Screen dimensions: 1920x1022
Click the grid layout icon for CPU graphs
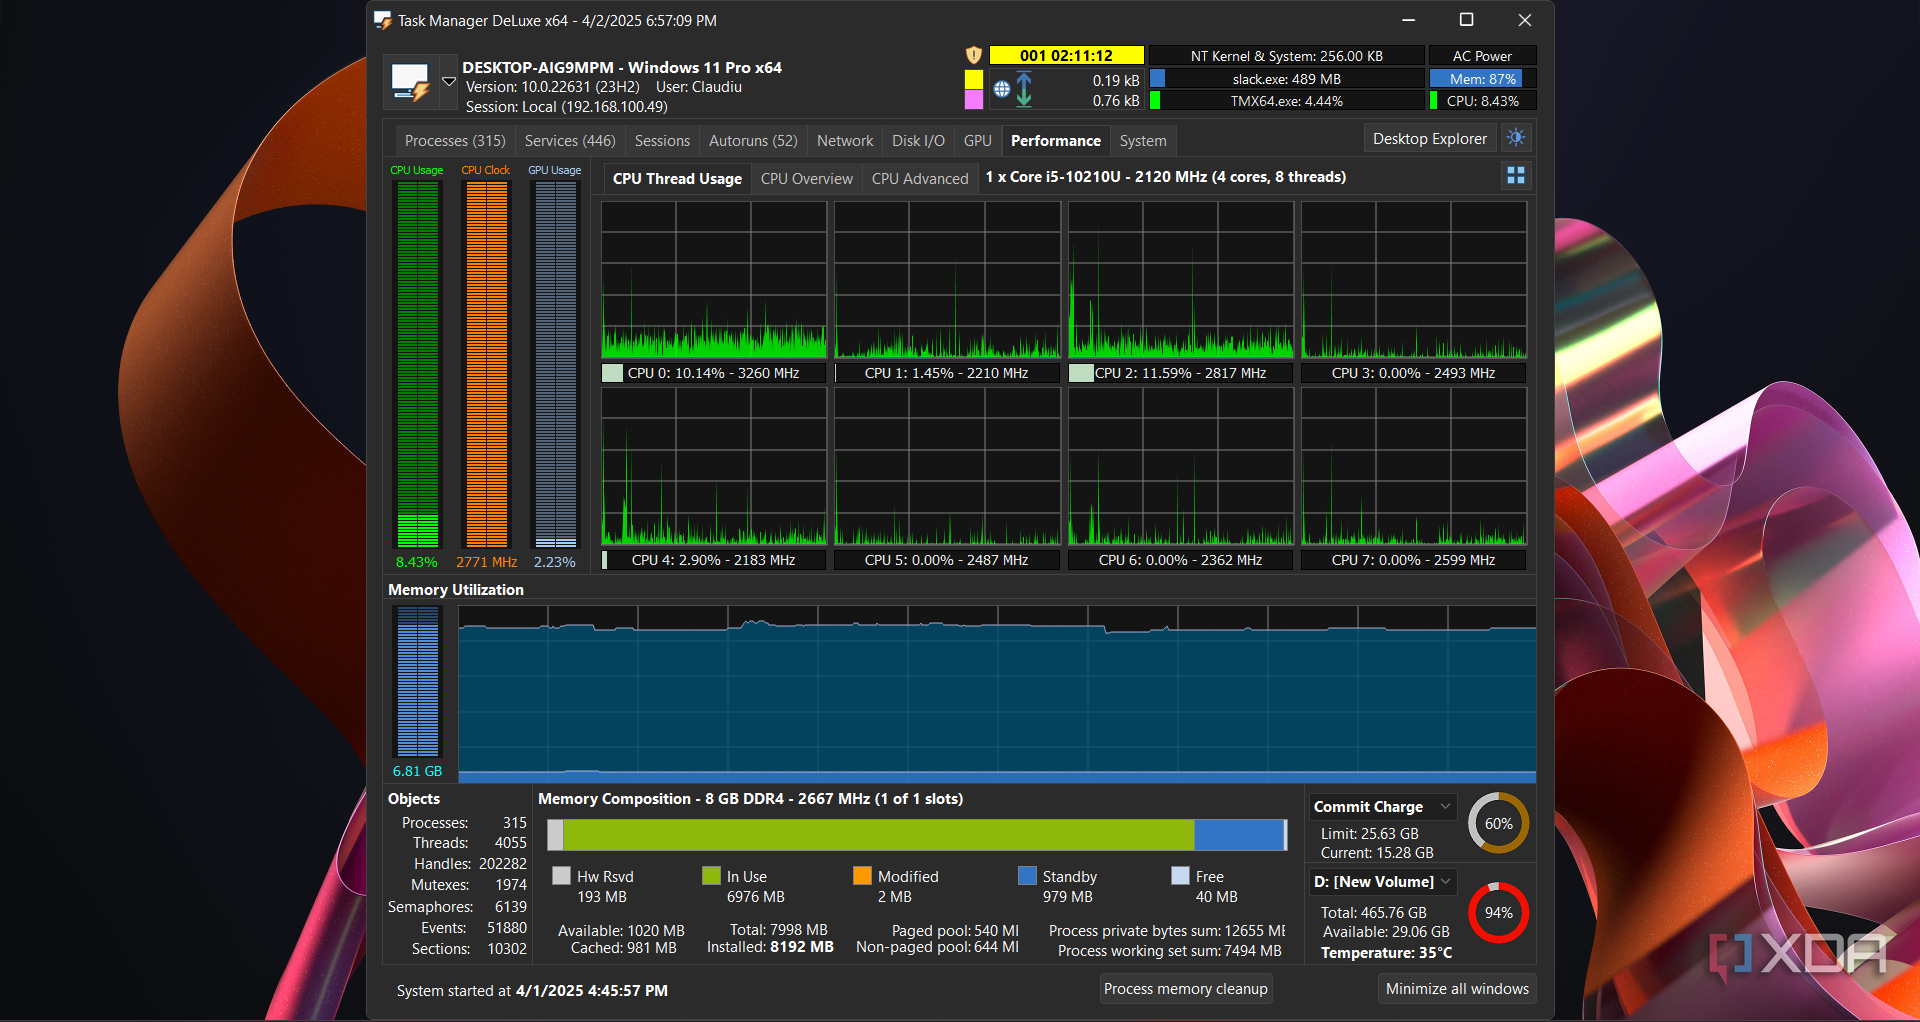(x=1516, y=176)
